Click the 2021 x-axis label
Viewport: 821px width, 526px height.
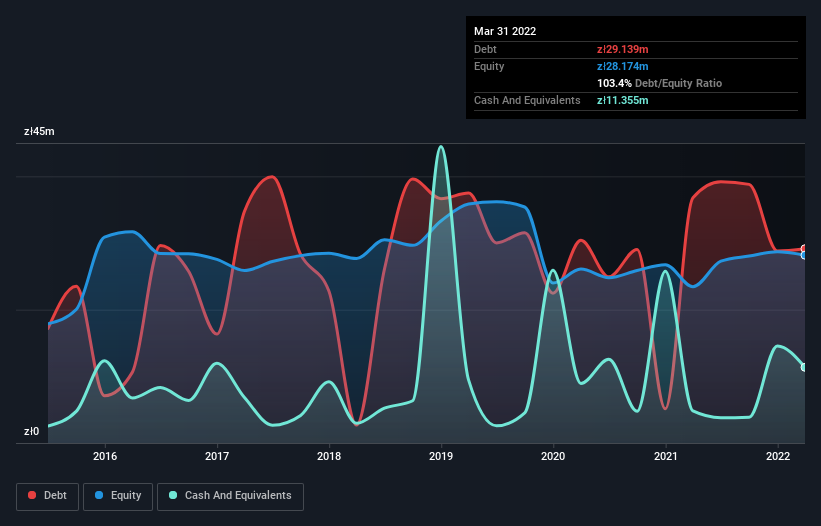click(665, 456)
